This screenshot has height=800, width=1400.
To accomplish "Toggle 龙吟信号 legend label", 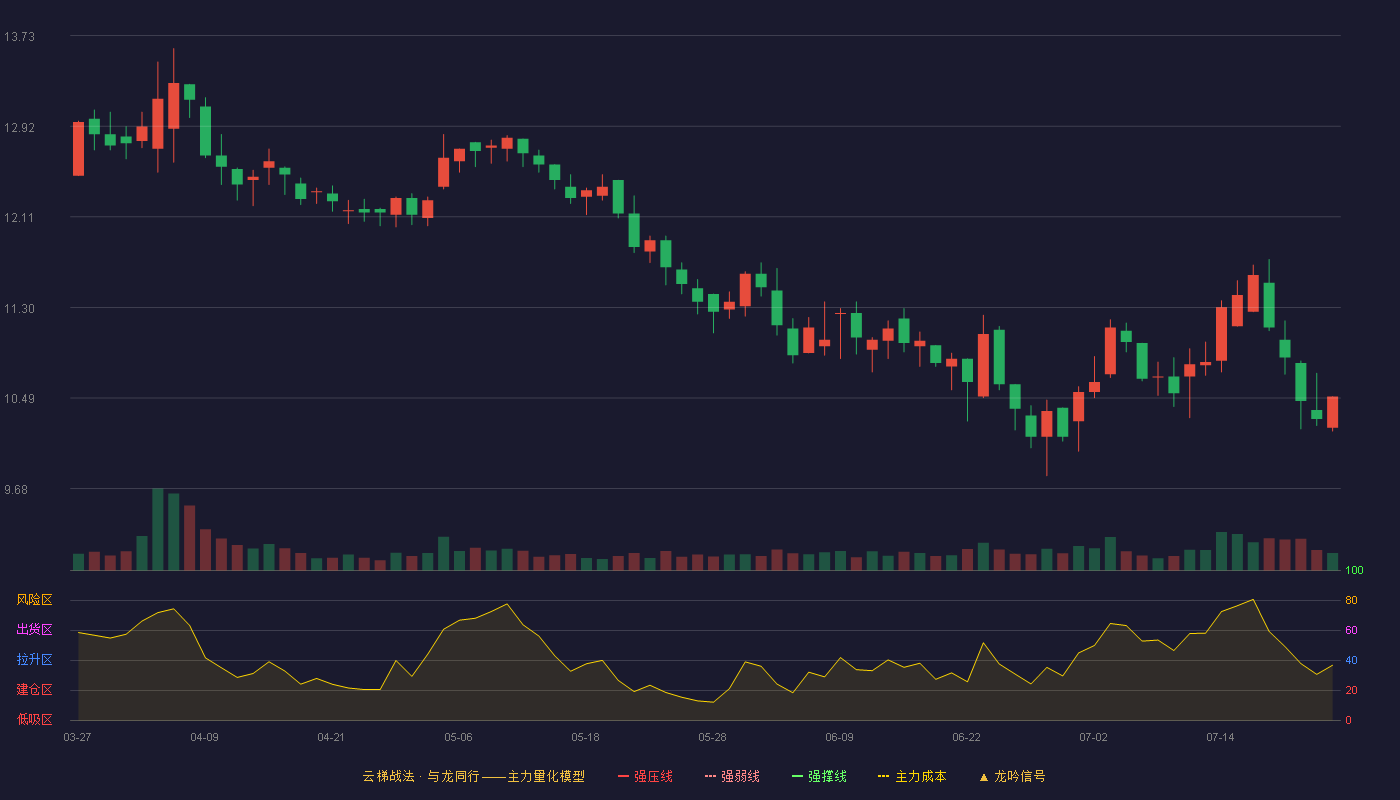I will (x=1020, y=776).
